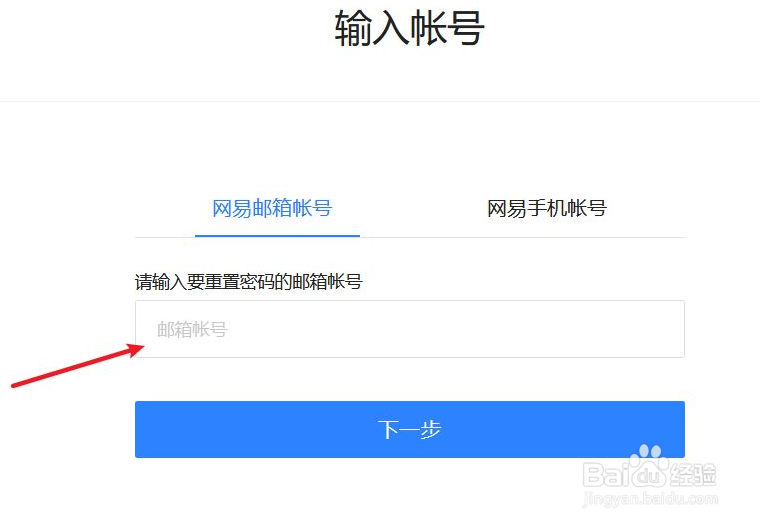The height and width of the screenshot is (525, 760).
Task: Click the 请输入要重置密码的邮箱帐号 label
Action: tap(248, 281)
